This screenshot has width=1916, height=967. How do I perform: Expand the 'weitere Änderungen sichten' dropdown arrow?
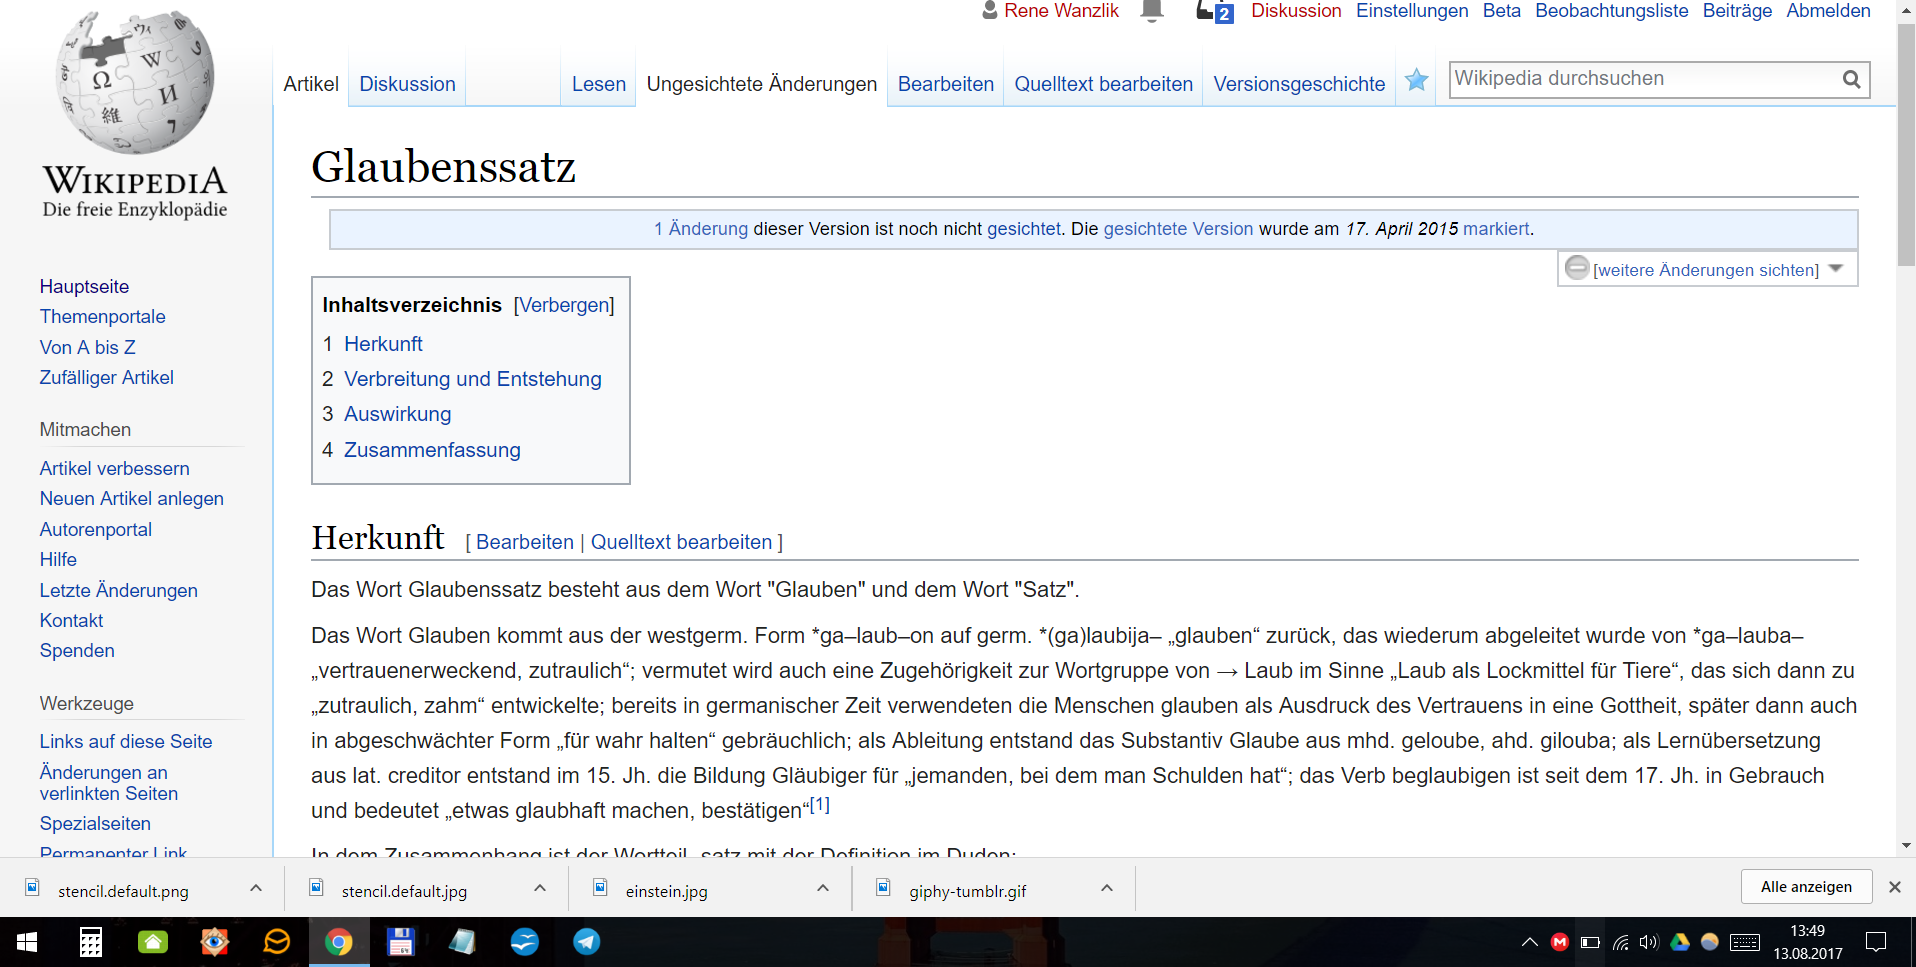[x=1835, y=269]
